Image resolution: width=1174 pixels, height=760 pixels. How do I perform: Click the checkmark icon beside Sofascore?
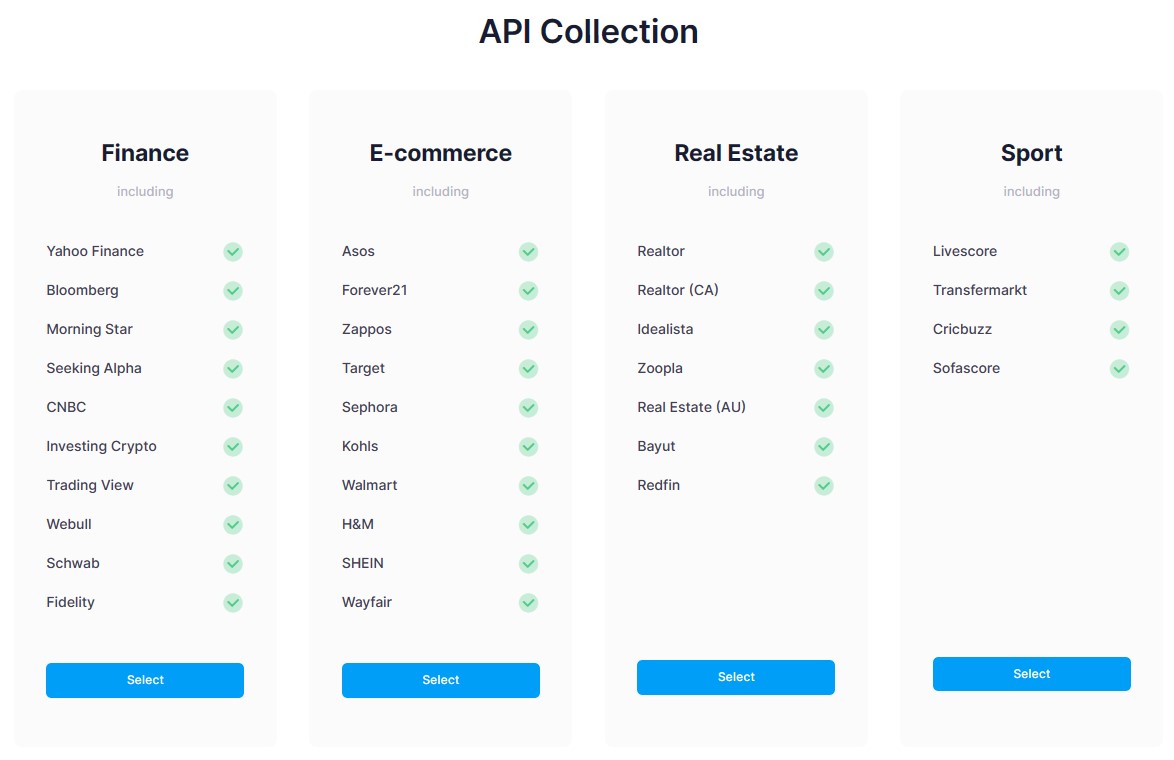[1119, 369]
